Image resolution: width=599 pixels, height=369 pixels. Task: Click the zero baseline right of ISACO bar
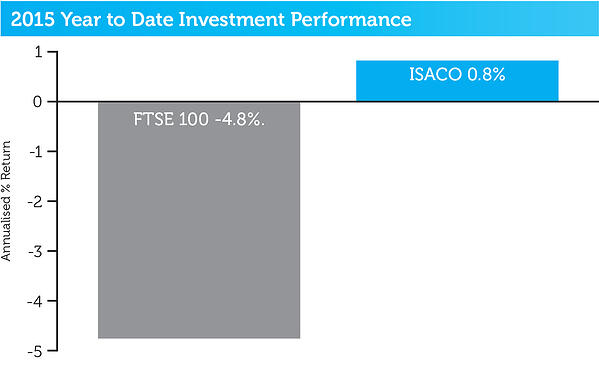578,102
